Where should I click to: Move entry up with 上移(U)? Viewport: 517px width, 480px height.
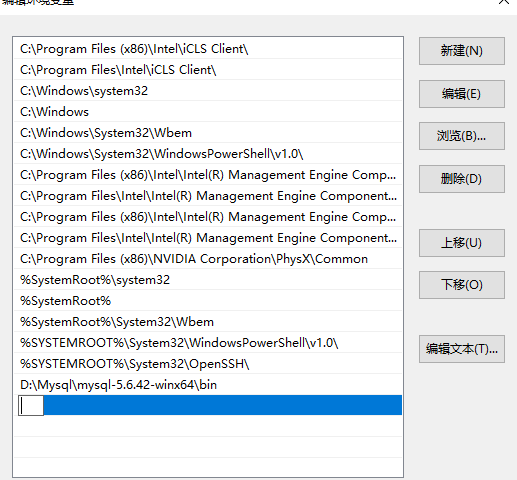pyautogui.click(x=462, y=243)
